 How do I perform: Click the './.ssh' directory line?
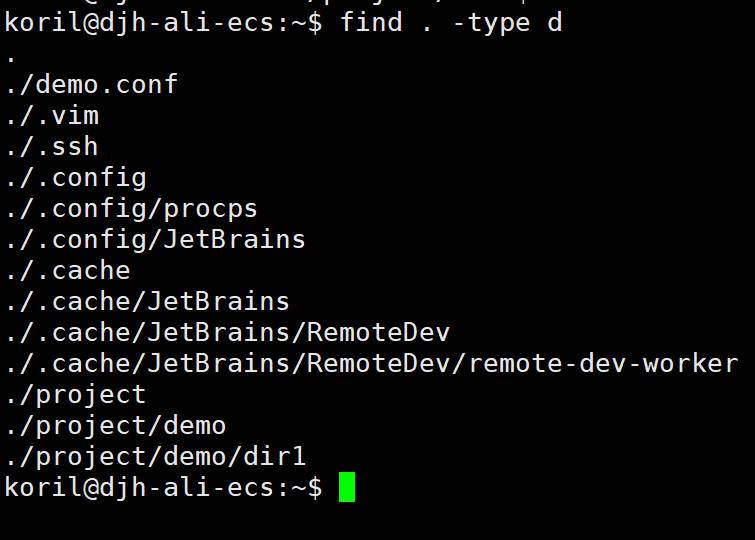(x=51, y=146)
